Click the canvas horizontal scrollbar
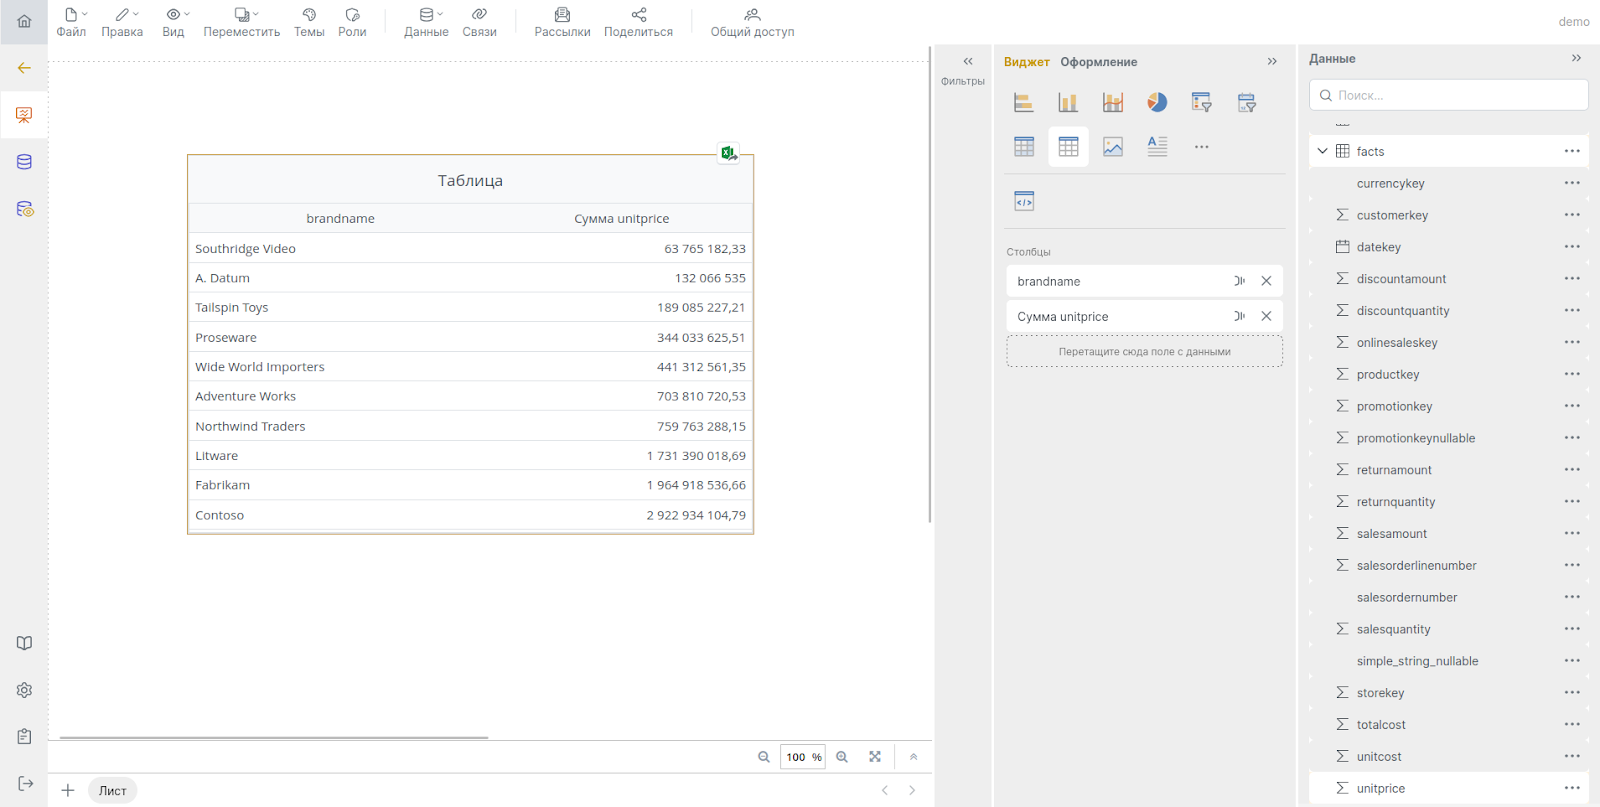Image resolution: width=1600 pixels, height=807 pixels. (274, 738)
